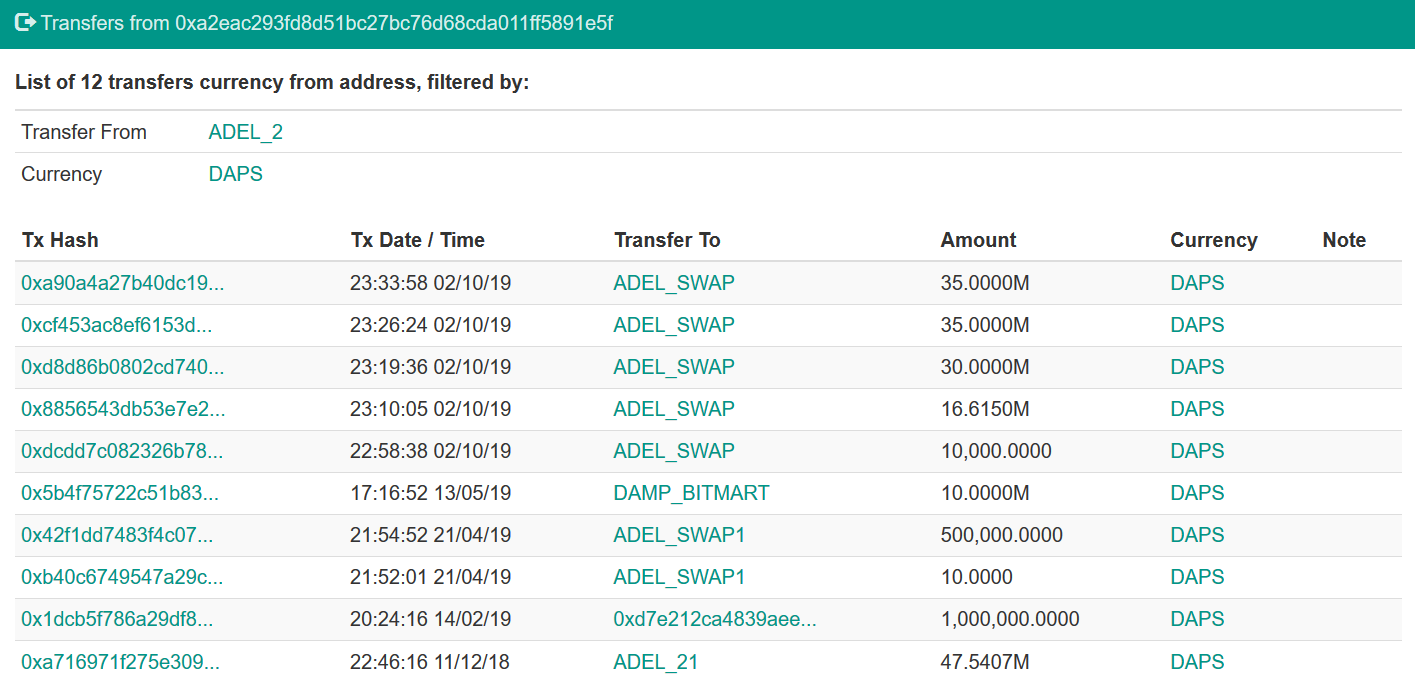Open ADEL_SWAP recipient in 23:10:05 row
This screenshot has height=682, width=1415.
coord(674,409)
